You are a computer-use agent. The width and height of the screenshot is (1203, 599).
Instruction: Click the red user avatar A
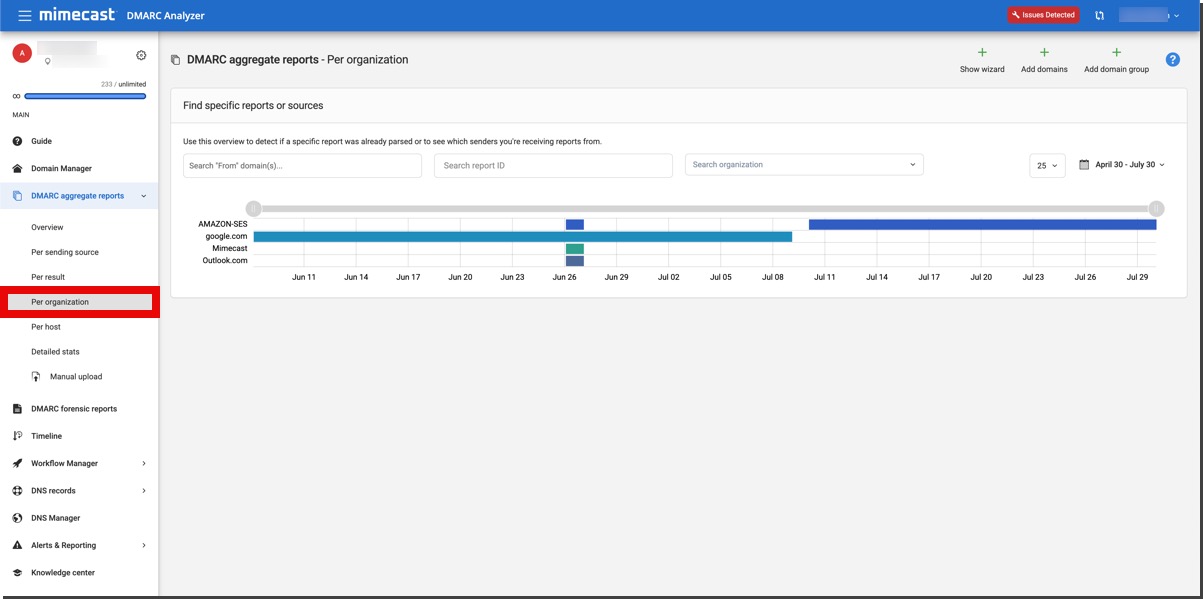[x=22, y=53]
